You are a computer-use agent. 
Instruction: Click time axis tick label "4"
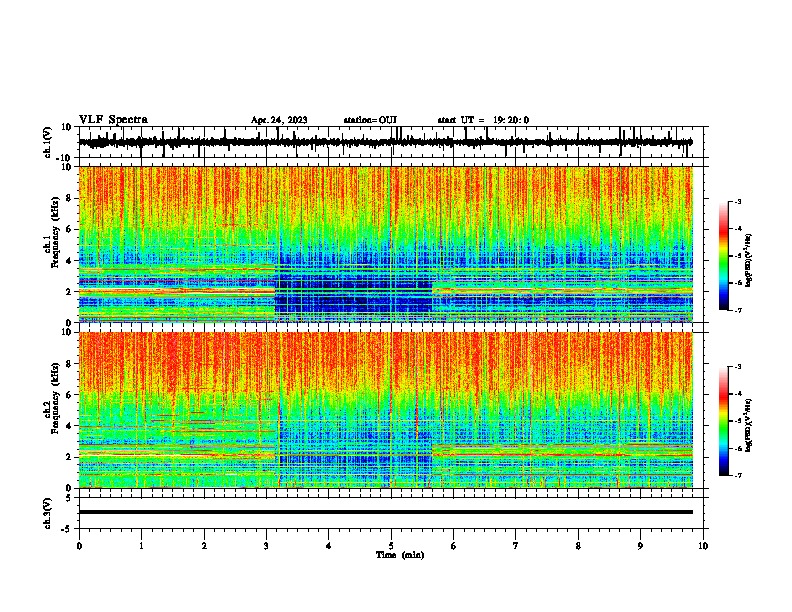pyautogui.click(x=329, y=546)
